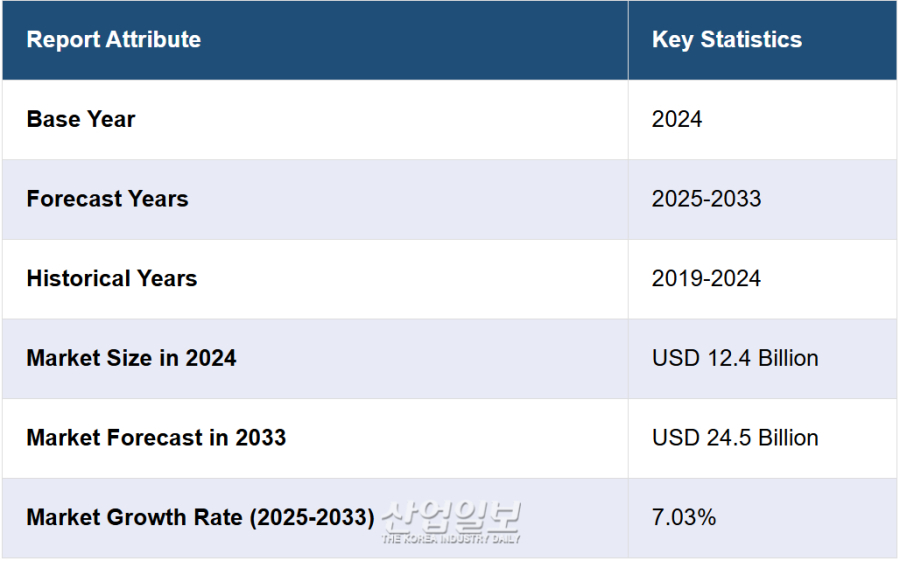Click the 2024 base year value
This screenshot has height=561, width=900.
click(677, 119)
